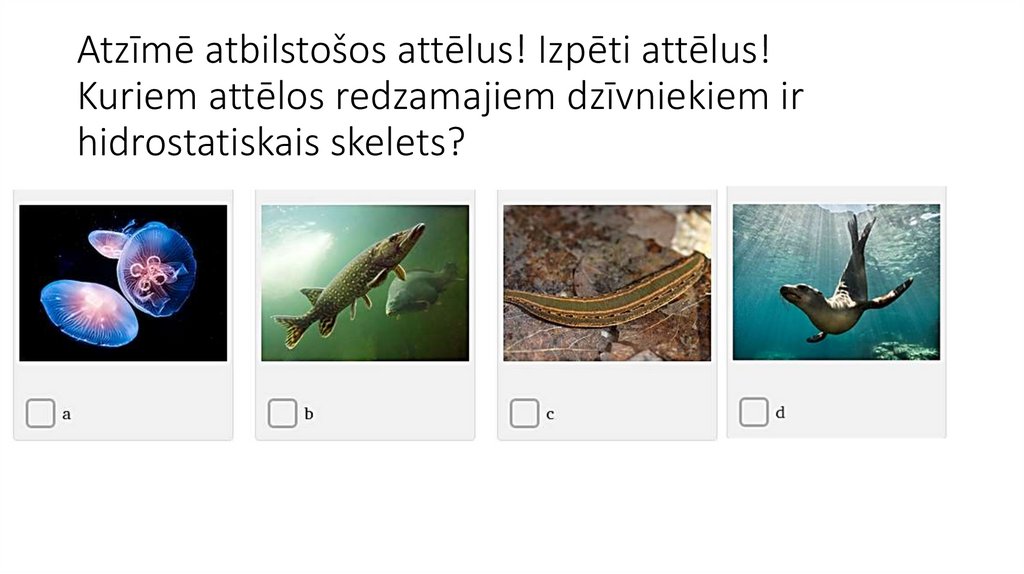
Task: Click the grey card area right of label c
Action: coord(633,413)
